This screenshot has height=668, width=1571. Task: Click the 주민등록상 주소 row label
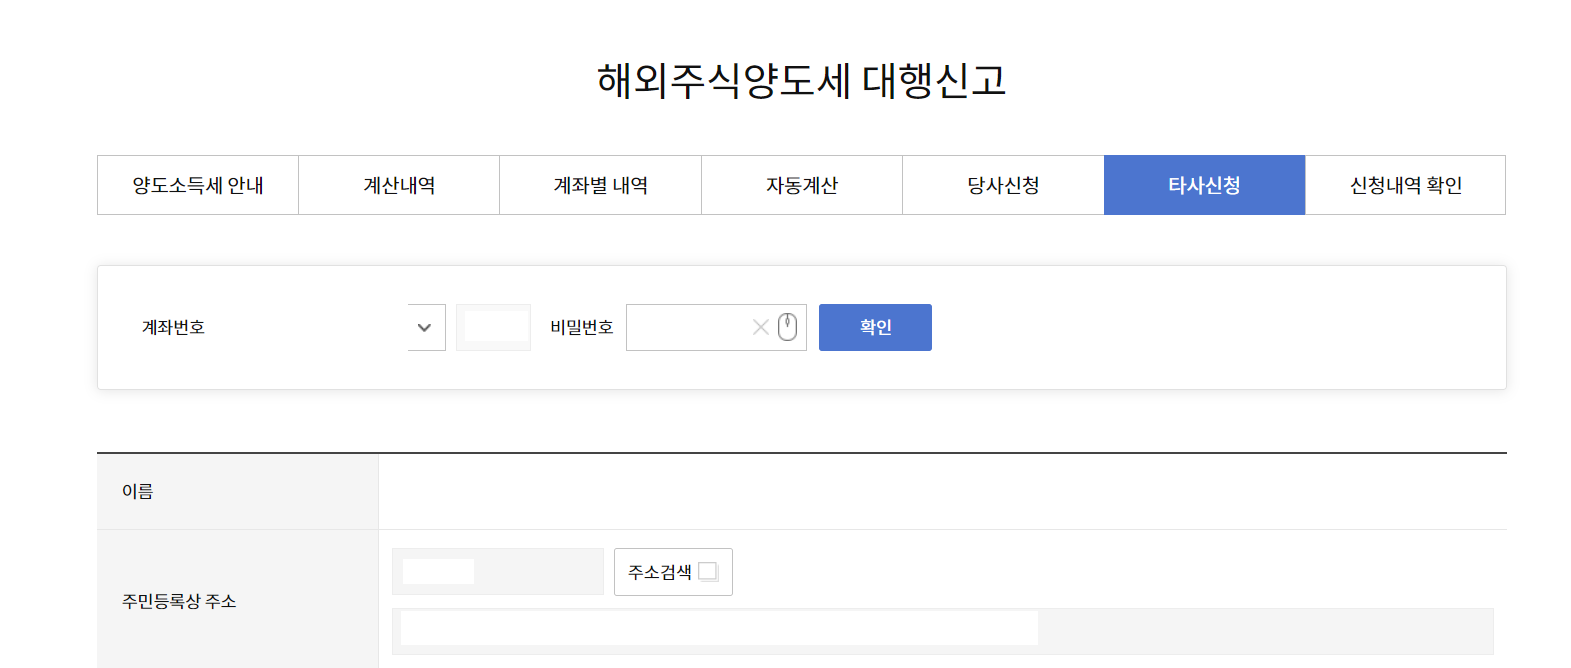click(x=179, y=601)
